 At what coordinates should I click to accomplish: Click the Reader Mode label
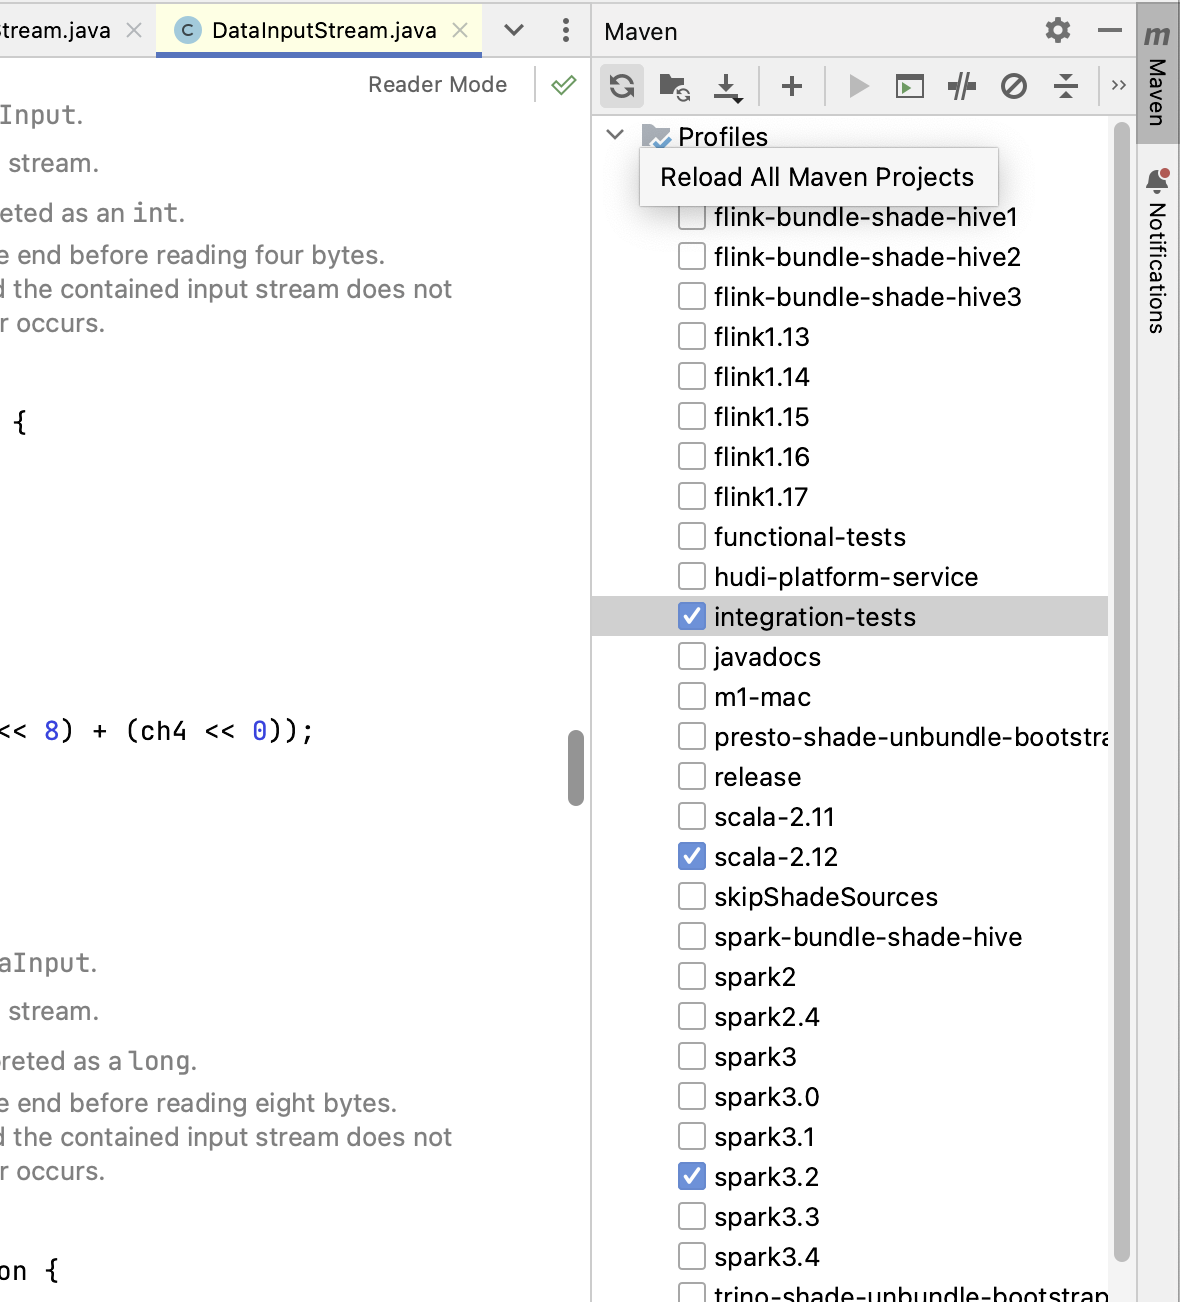[x=437, y=85]
